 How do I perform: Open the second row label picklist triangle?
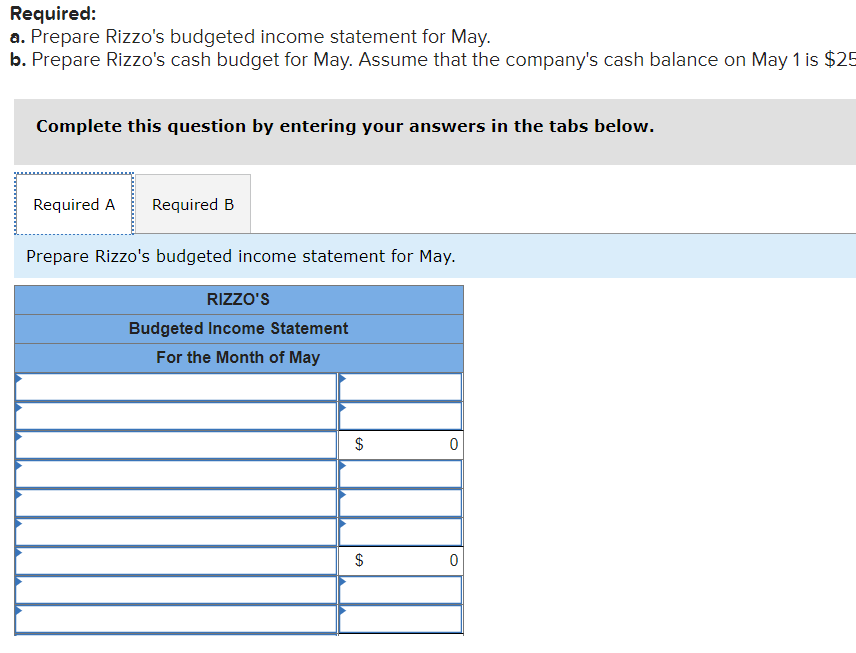coord(17,409)
